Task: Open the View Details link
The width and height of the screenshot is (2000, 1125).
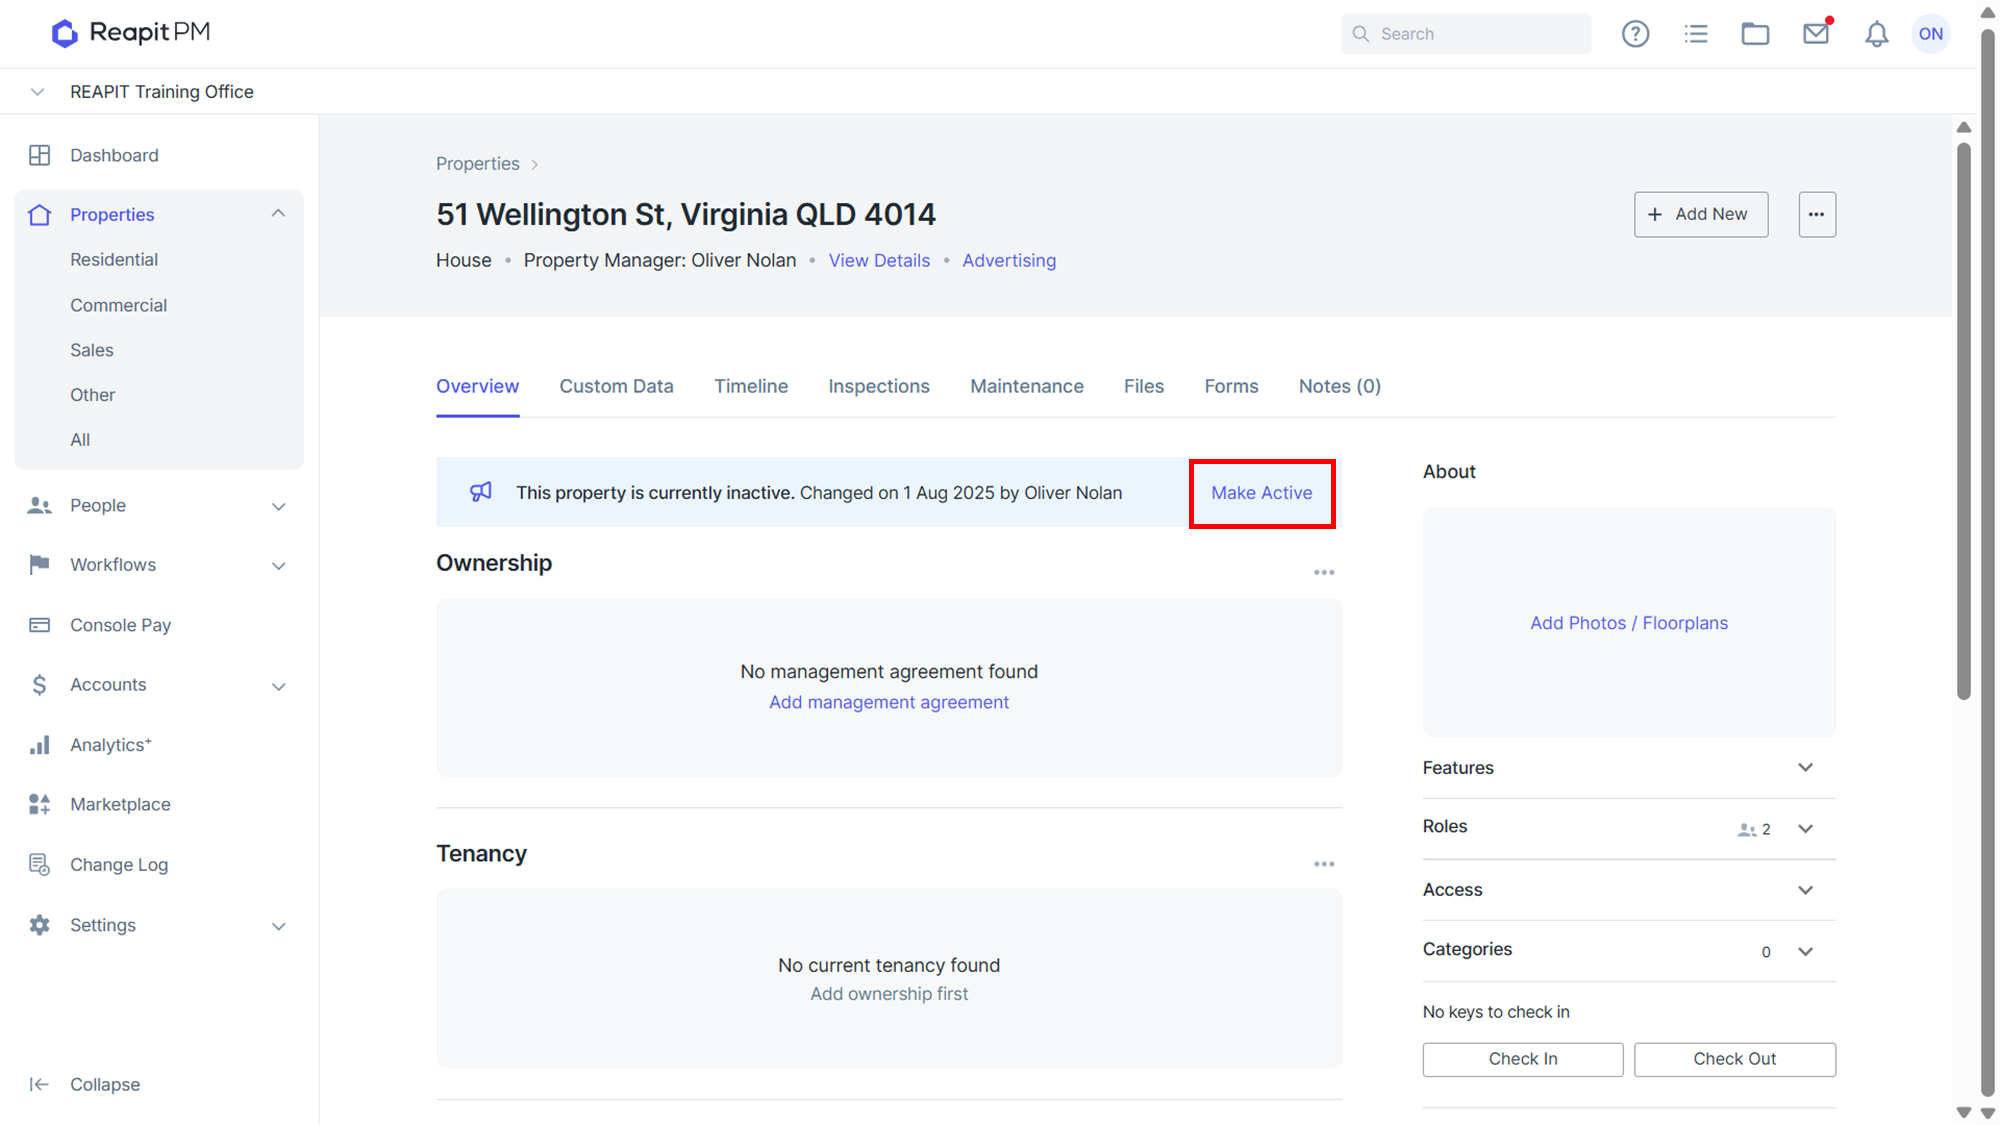Action: (x=879, y=261)
